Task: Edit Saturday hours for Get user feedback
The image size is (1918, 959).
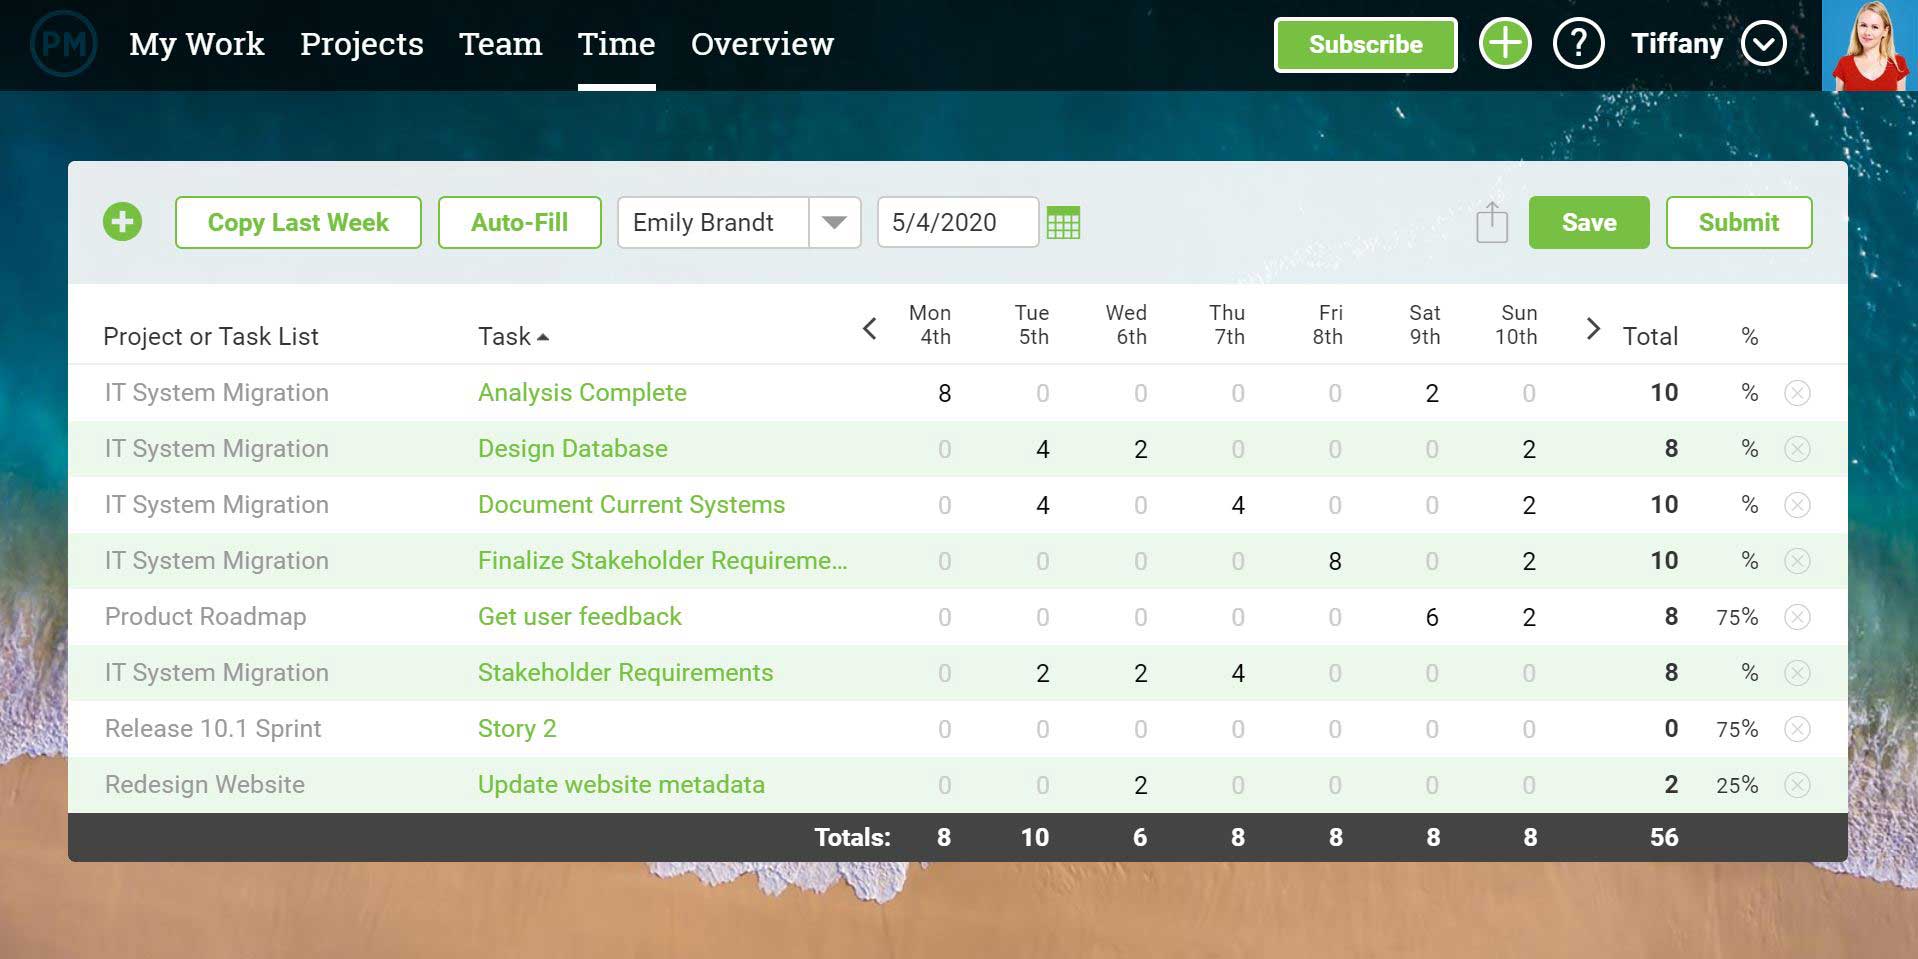Action: coord(1432,618)
